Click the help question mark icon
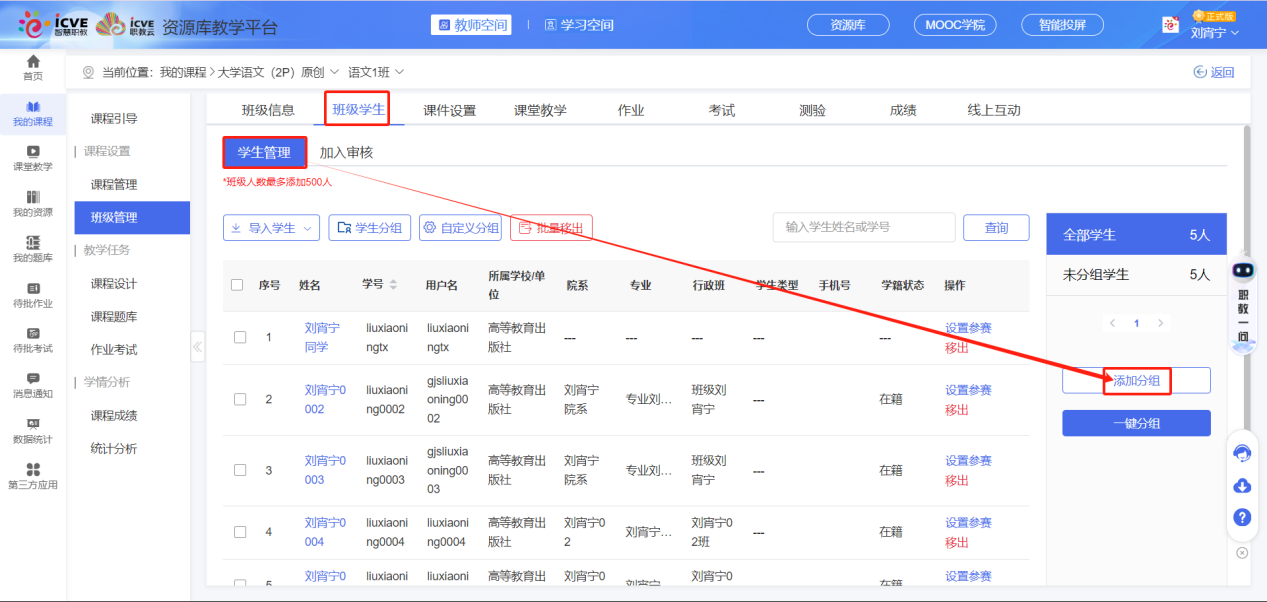Image resolution: width=1267 pixels, height=602 pixels. click(1242, 517)
